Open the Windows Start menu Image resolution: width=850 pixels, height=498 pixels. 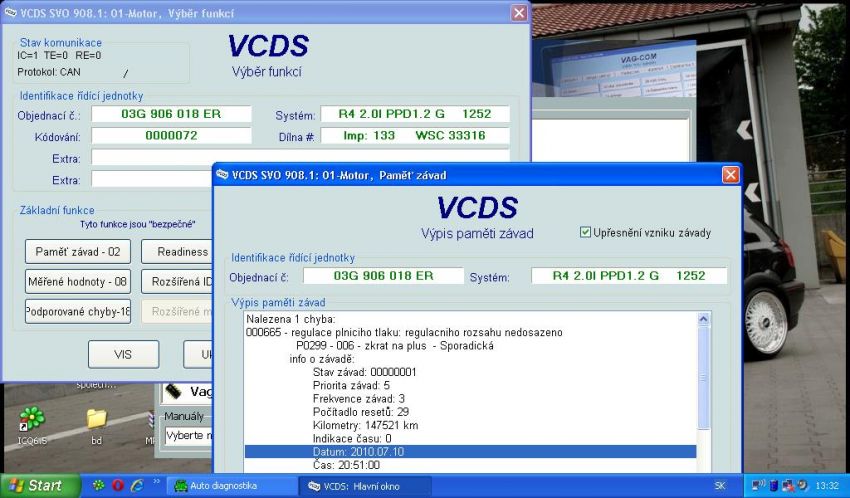[x=40, y=486]
